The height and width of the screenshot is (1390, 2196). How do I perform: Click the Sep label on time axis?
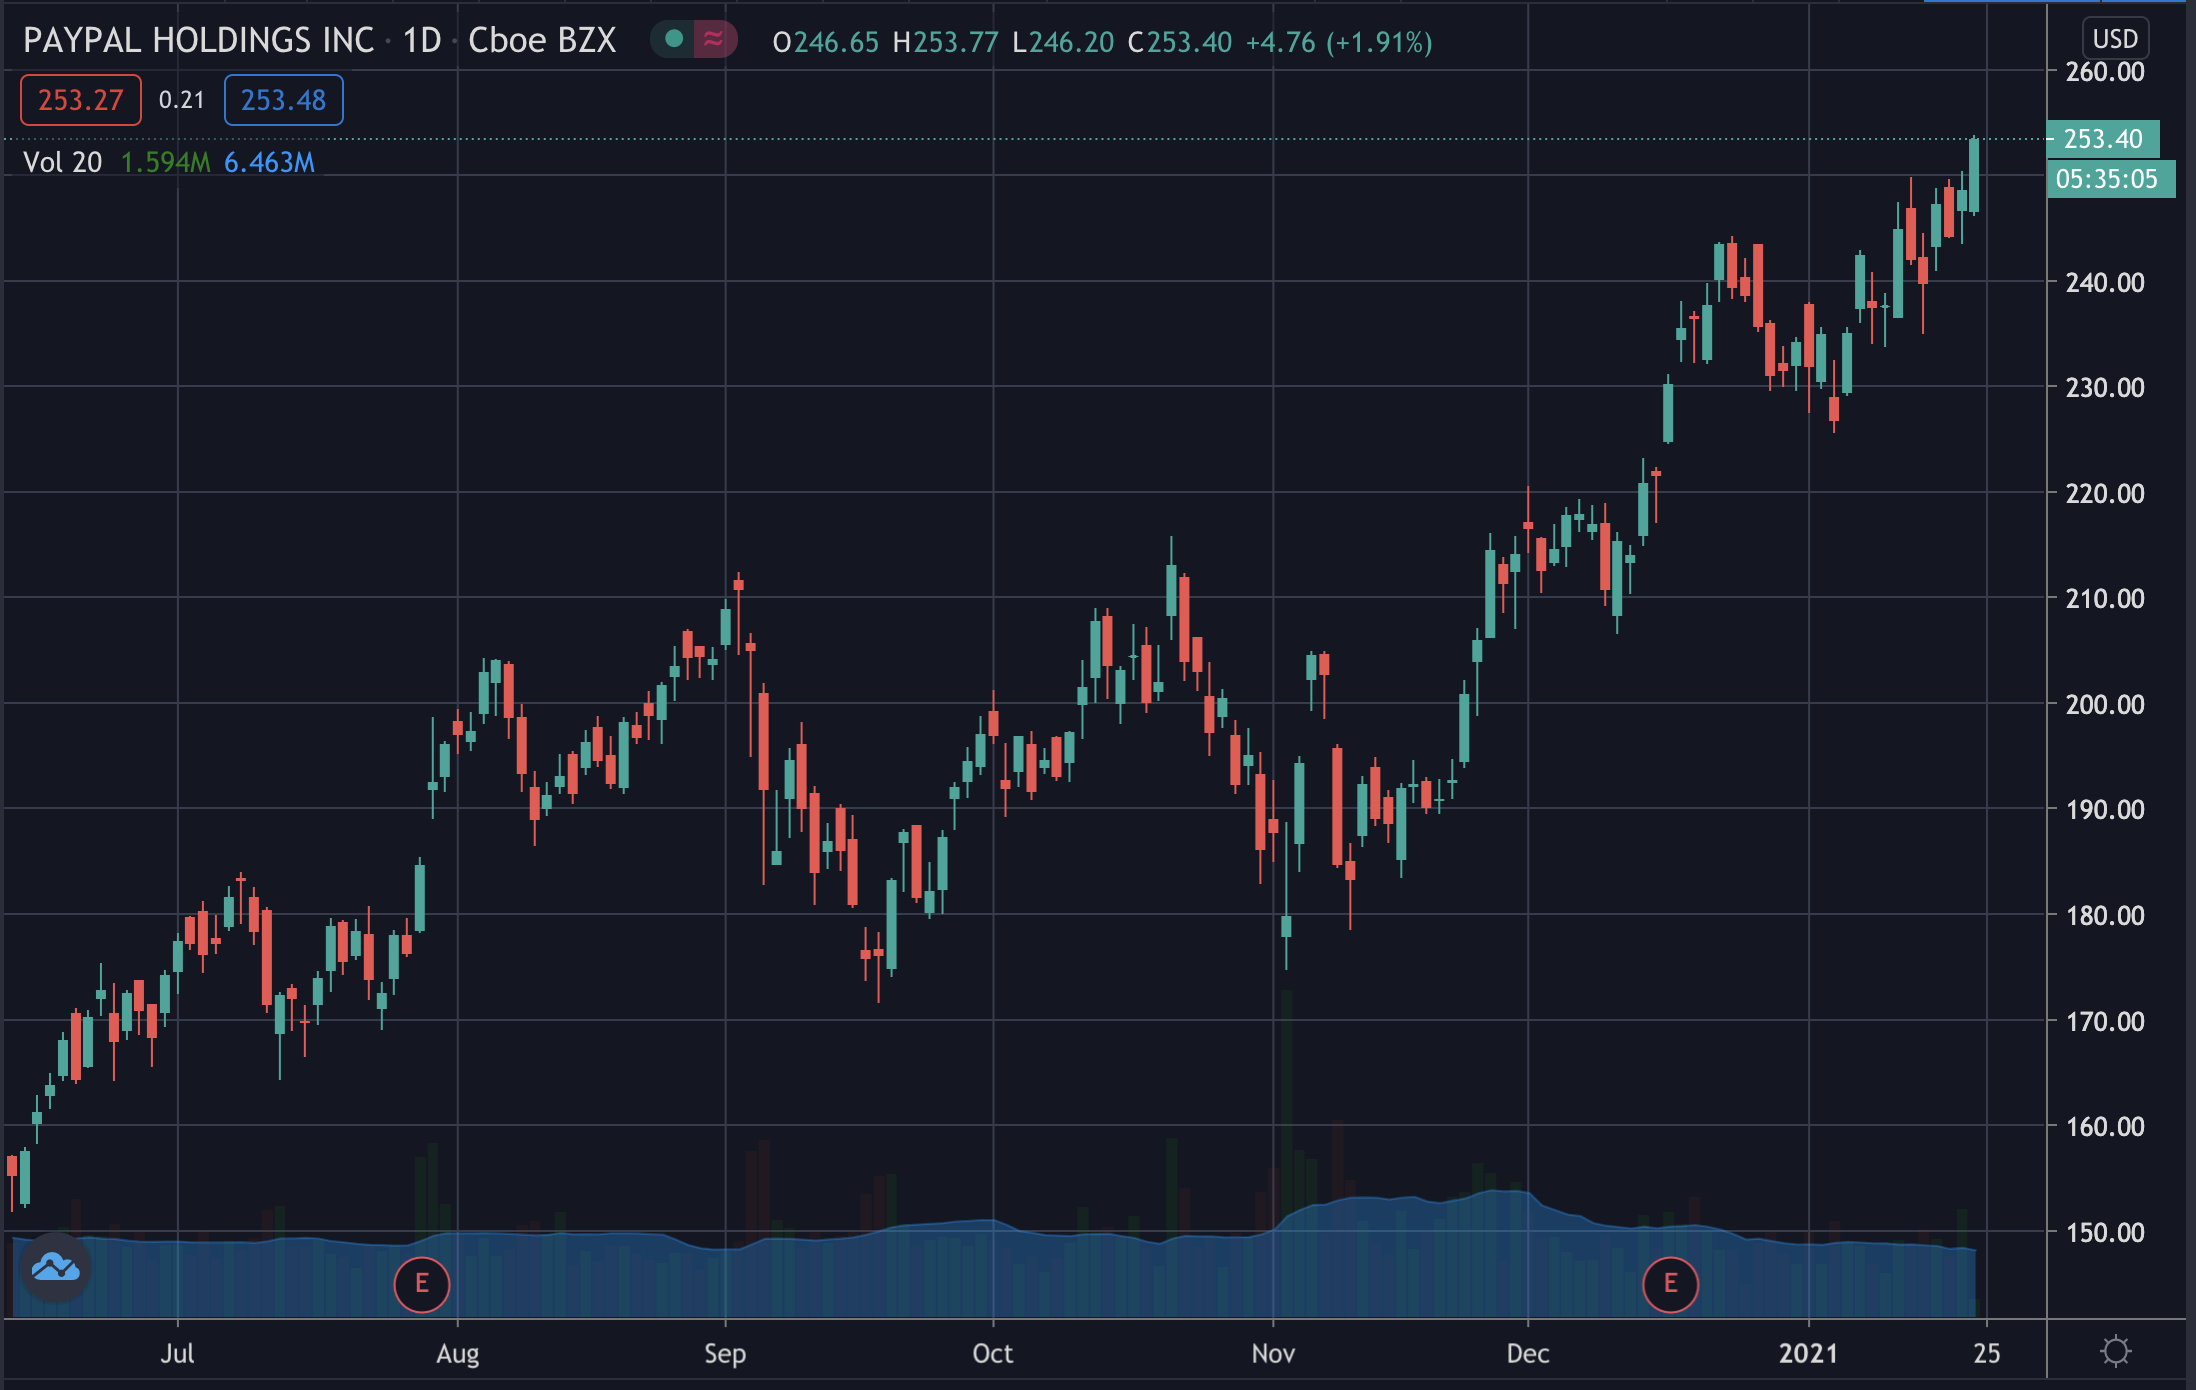pyautogui.click(x=725, y=1353)
